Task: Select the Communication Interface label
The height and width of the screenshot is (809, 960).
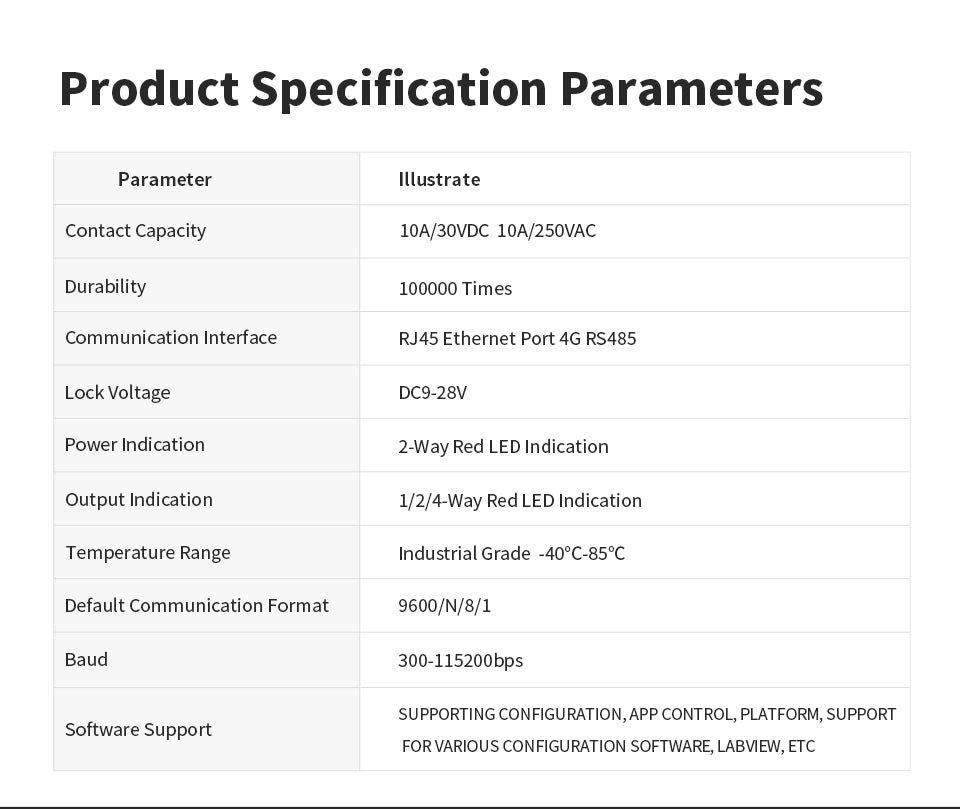Action: 171,337
